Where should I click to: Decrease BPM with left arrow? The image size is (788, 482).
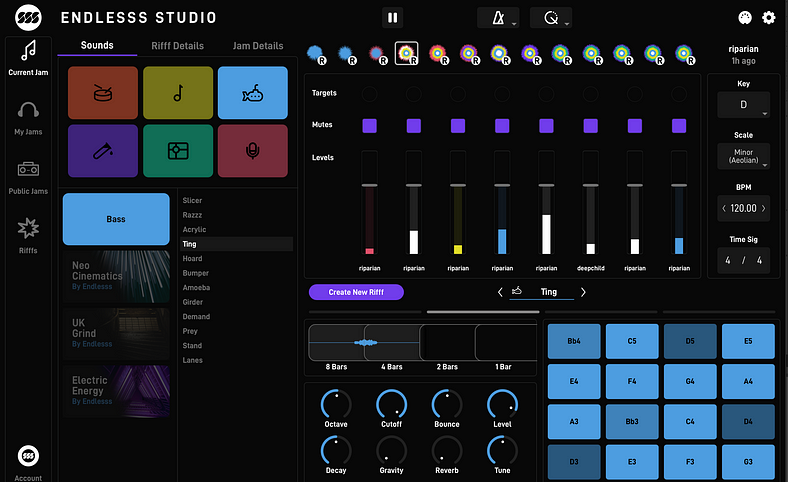click(724, 208)
